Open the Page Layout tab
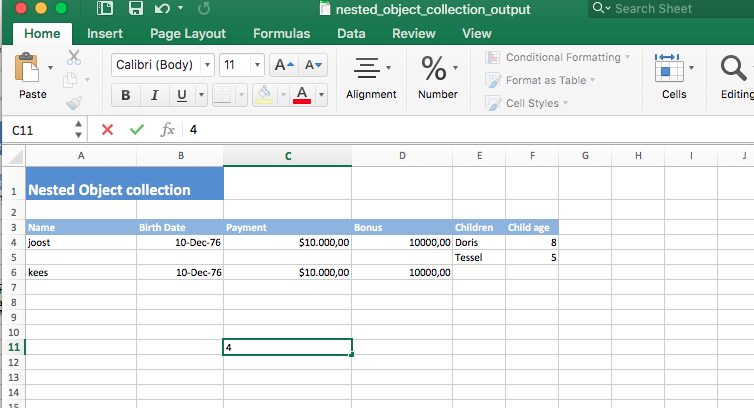 (x=188, y=34)
